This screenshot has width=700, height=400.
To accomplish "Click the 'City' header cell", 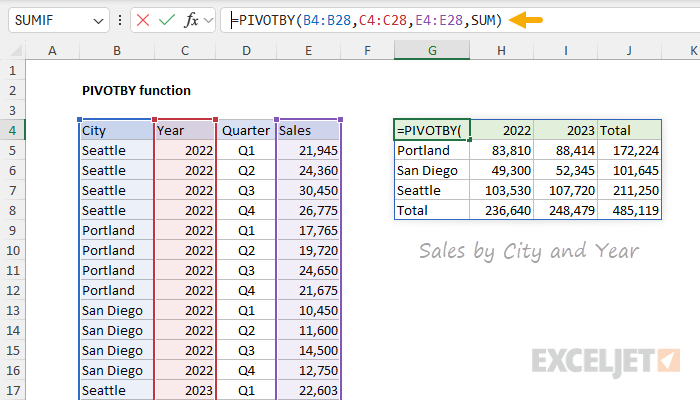I will coord(117,130).
